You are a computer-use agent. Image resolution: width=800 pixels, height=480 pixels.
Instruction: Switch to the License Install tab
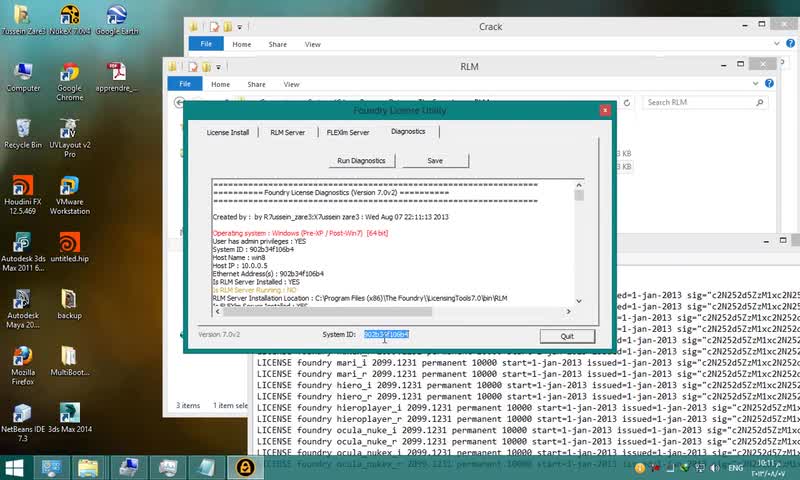(228, 132)
